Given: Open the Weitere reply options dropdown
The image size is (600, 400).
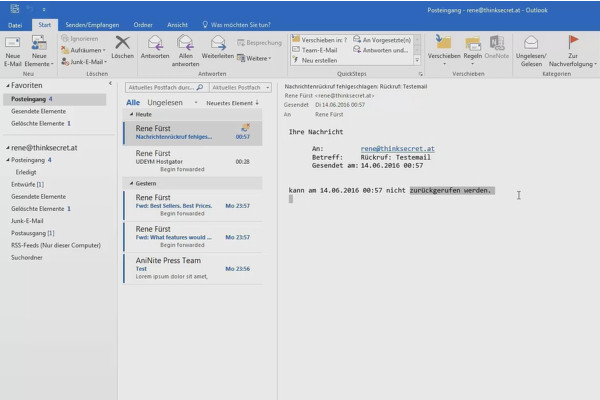Looking at the screenshot, I should (x=254, y=58).
